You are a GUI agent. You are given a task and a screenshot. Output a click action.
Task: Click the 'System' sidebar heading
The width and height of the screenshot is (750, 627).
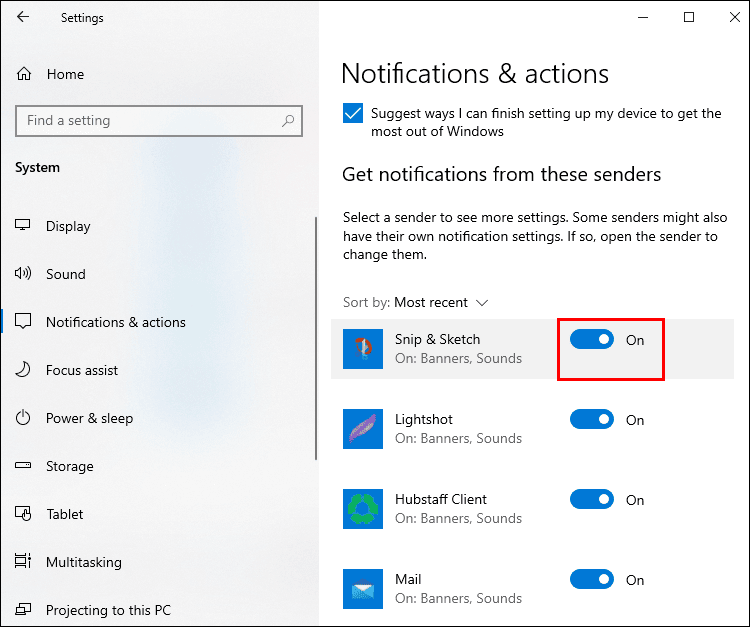[37, 167]
